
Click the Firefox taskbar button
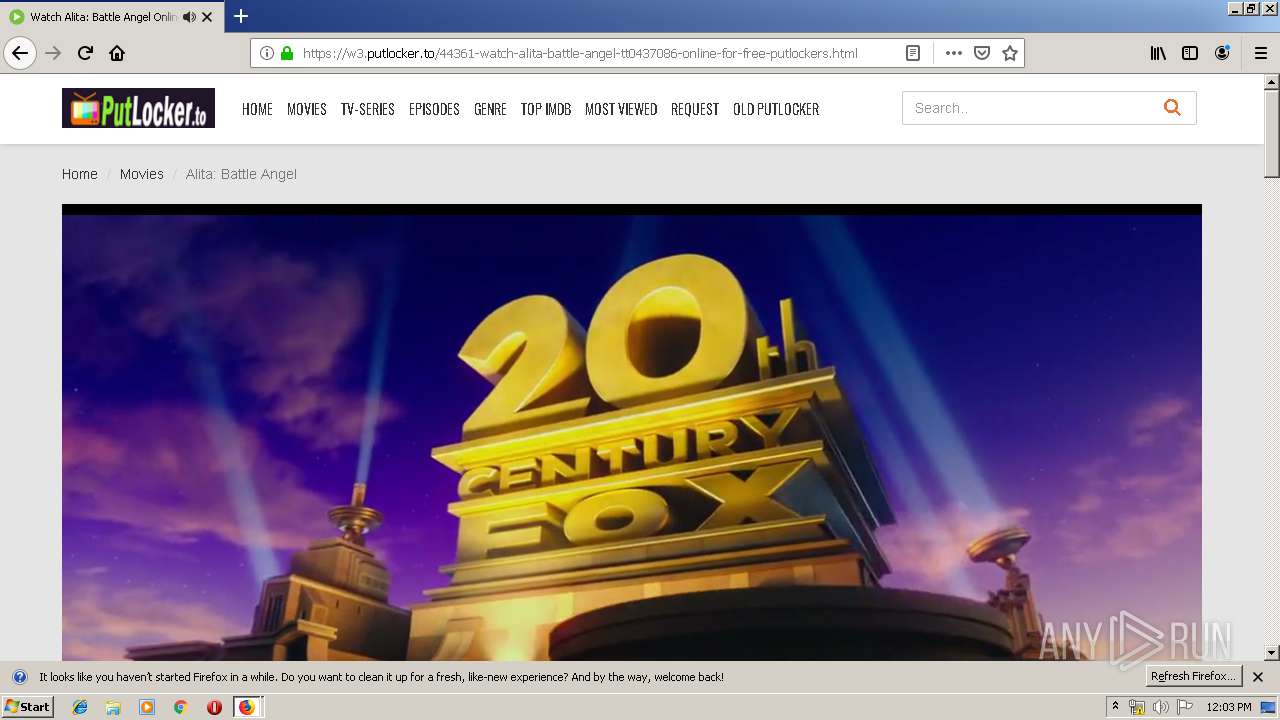pyautogui.click(x=247, y=707)
